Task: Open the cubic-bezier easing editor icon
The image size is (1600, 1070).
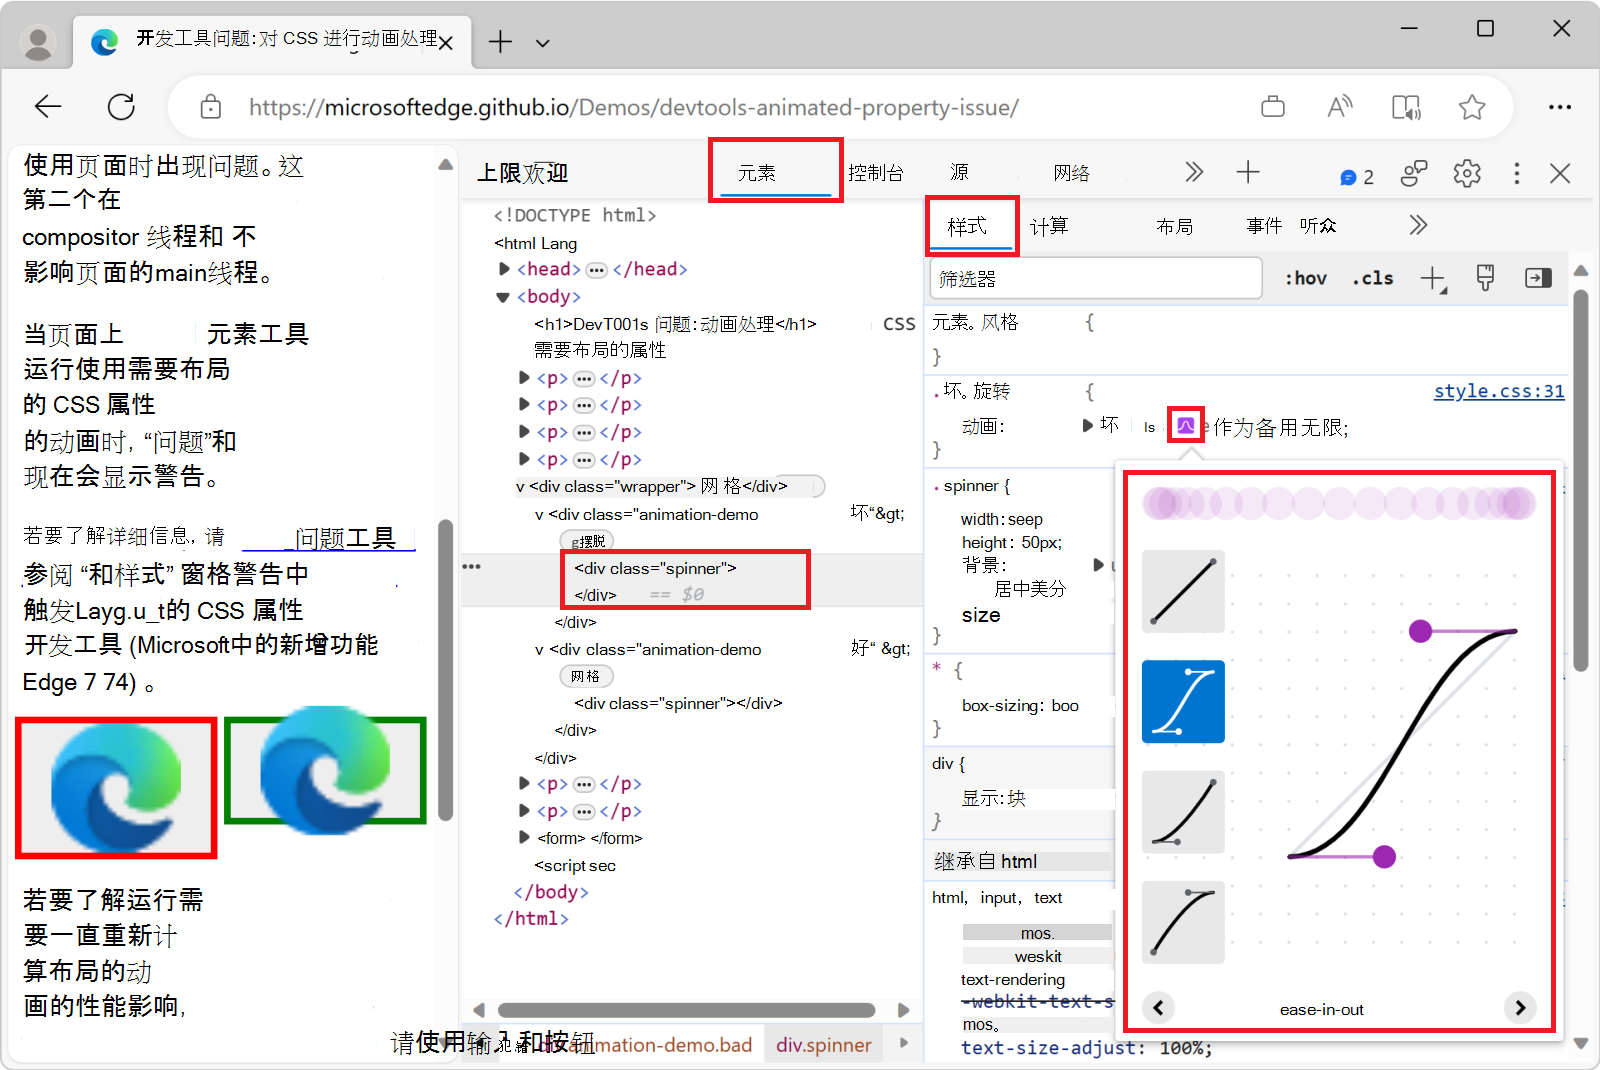Action: click(1184, 425)
